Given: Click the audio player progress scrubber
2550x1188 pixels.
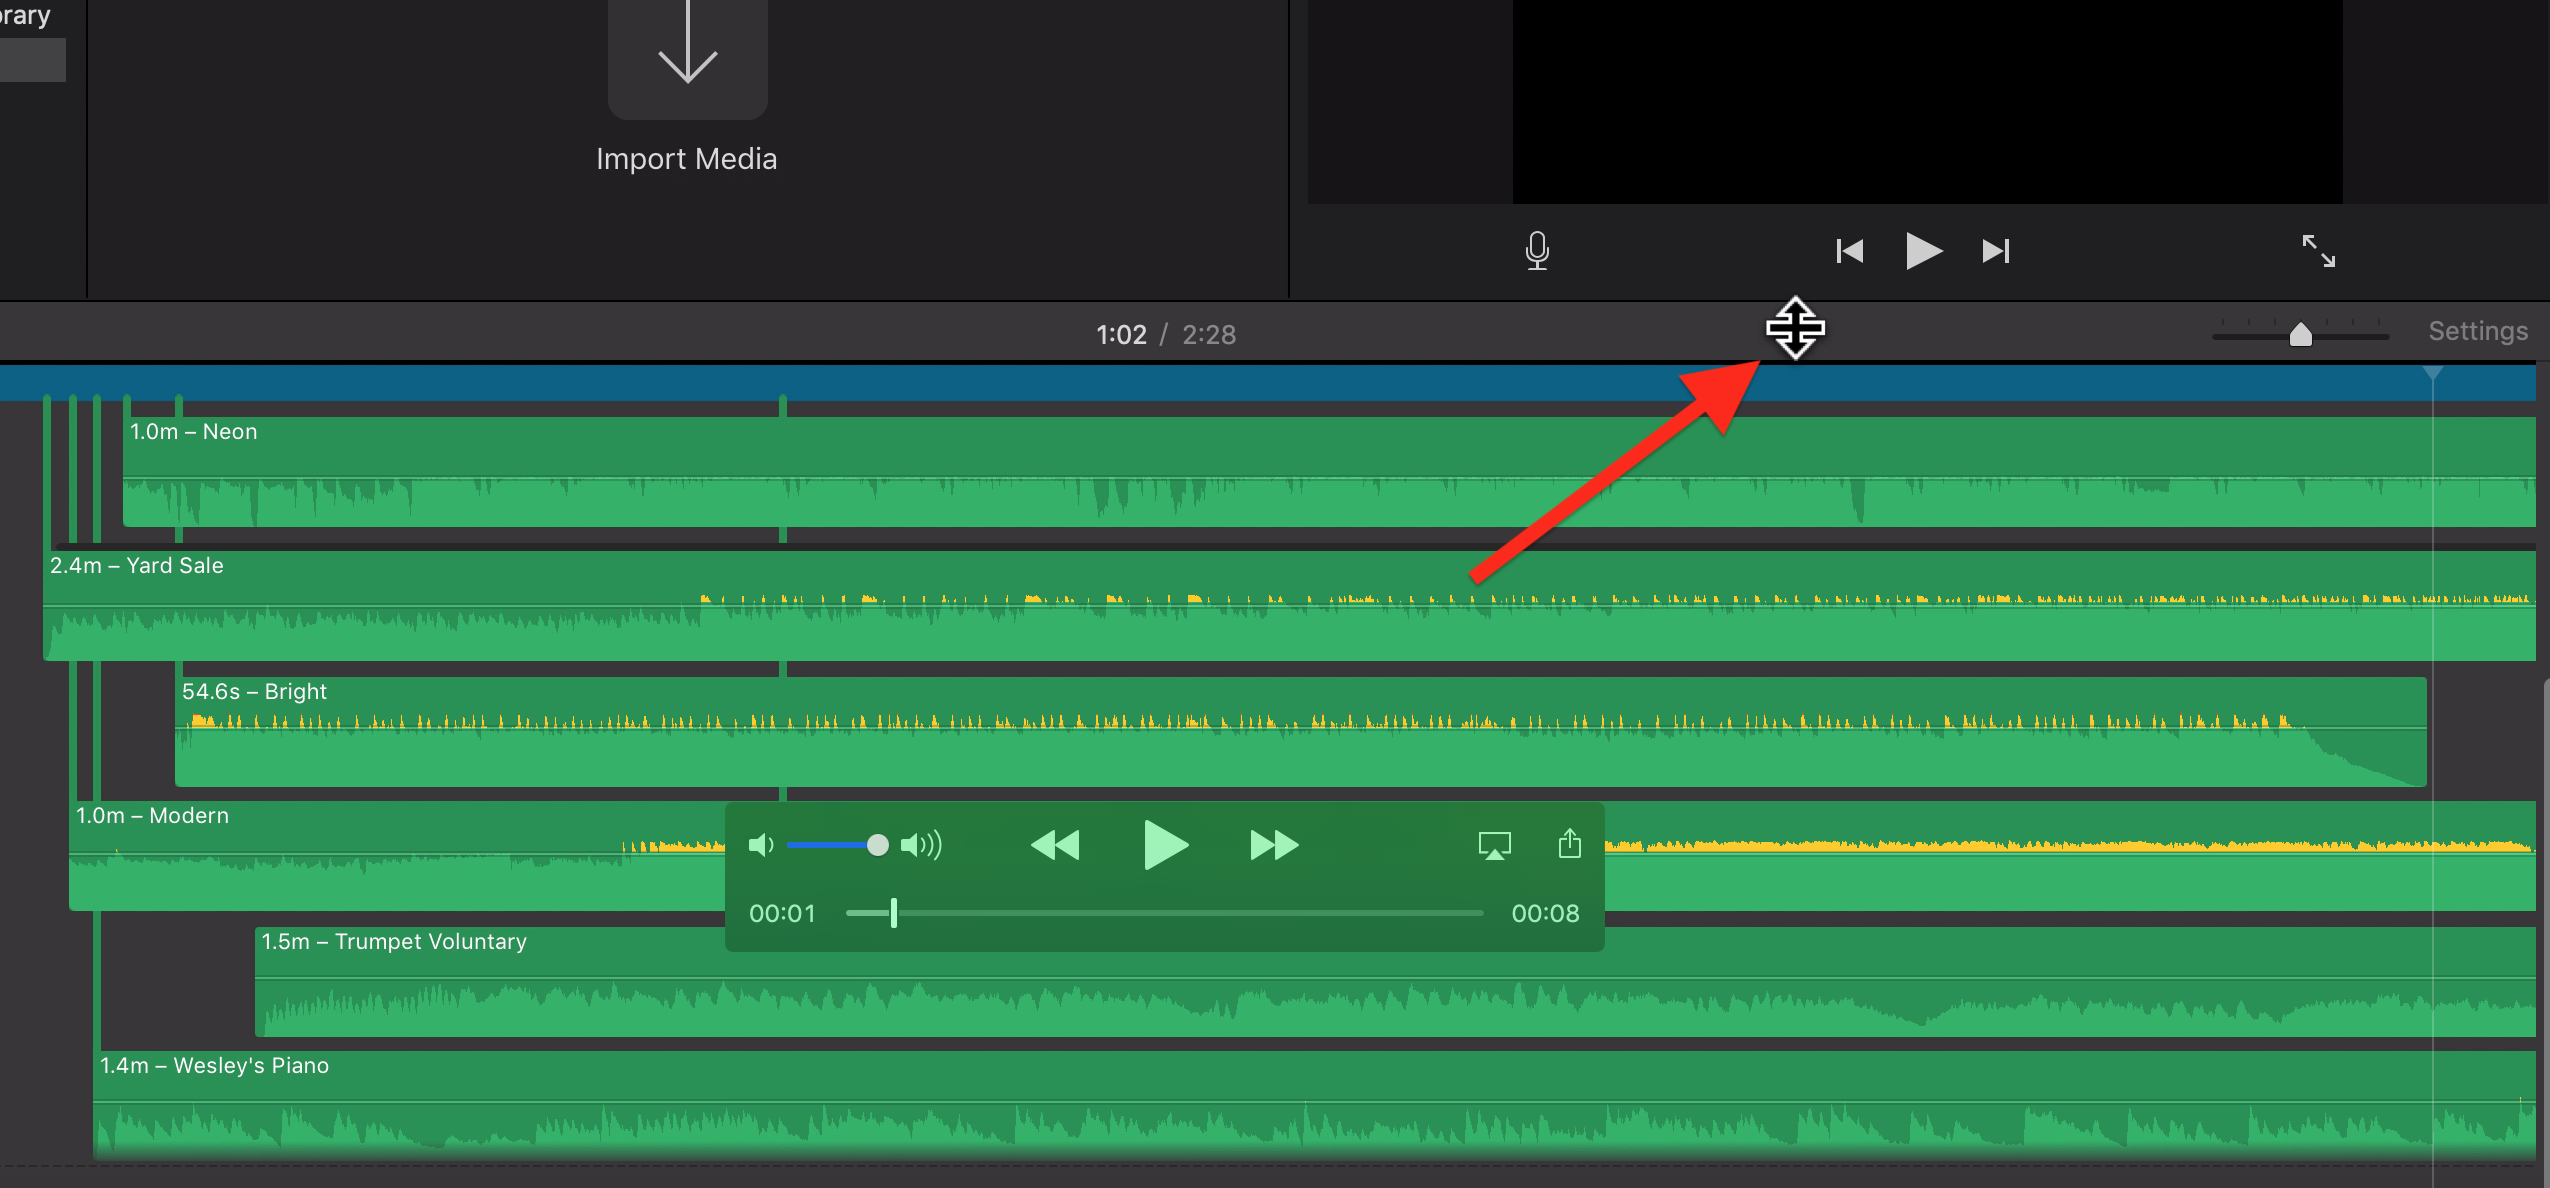Looking at the screenshot, I should click(x=894, y=912).
